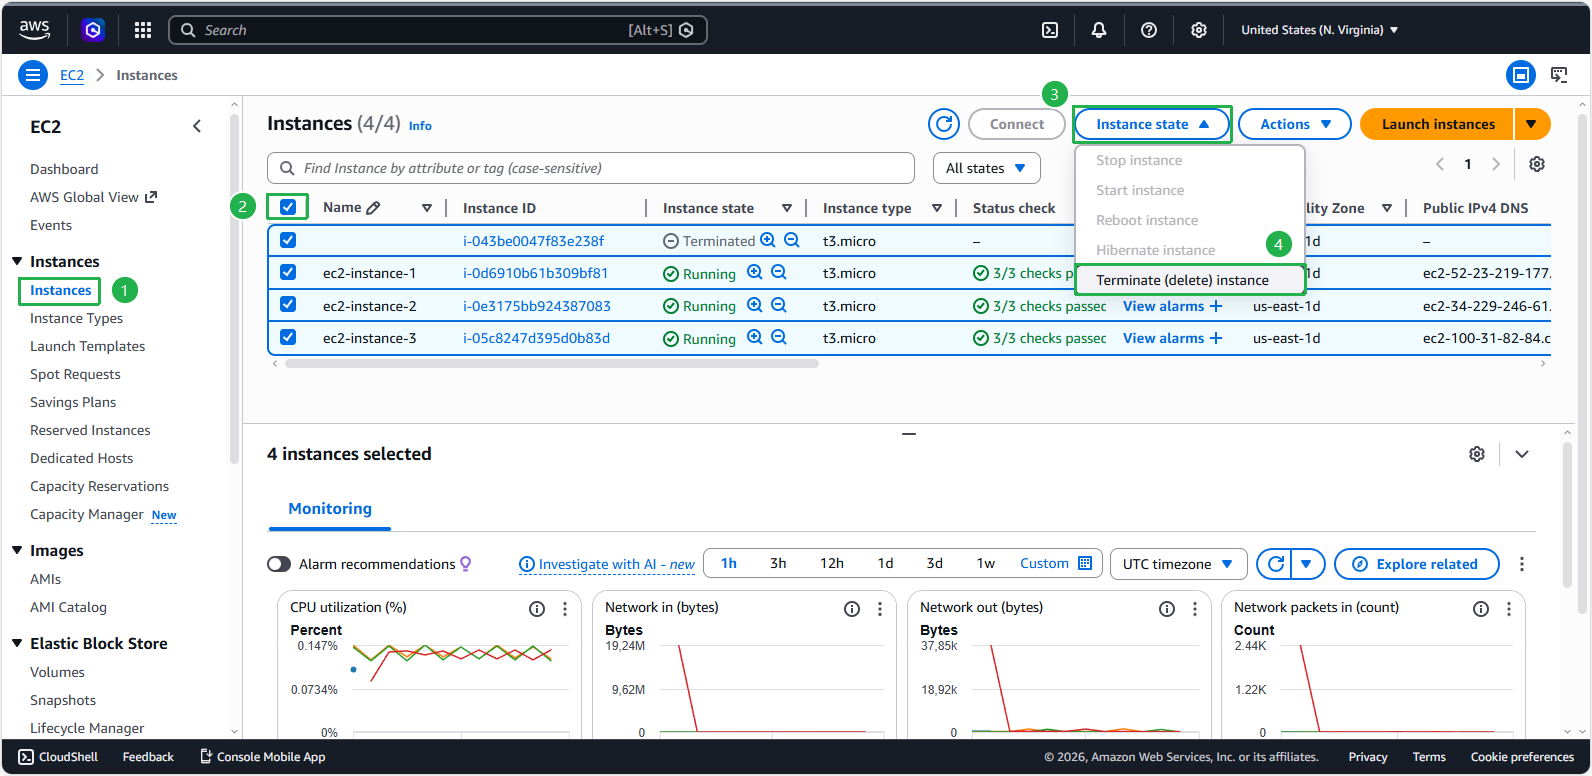The height and width of the screenshot is (776, 1592).
Task: Click the Find Instance filter field
Action: coord(591,168)
